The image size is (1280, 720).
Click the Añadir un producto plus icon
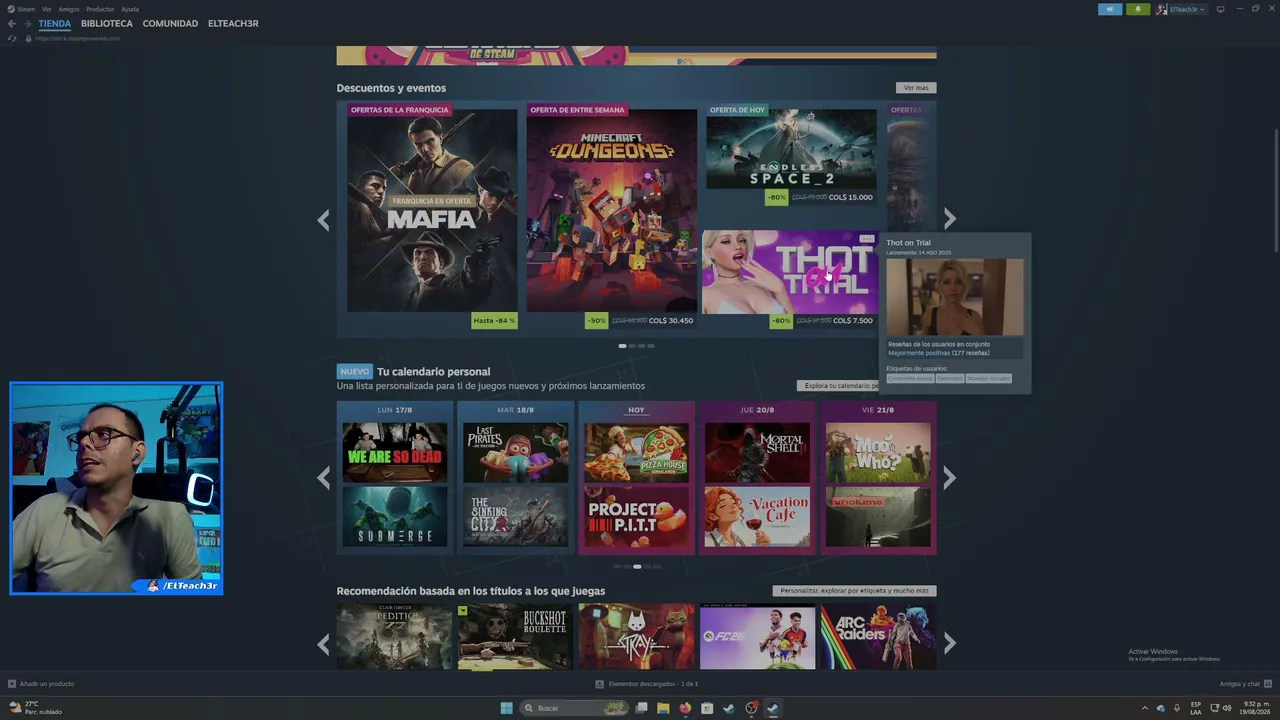12,684
